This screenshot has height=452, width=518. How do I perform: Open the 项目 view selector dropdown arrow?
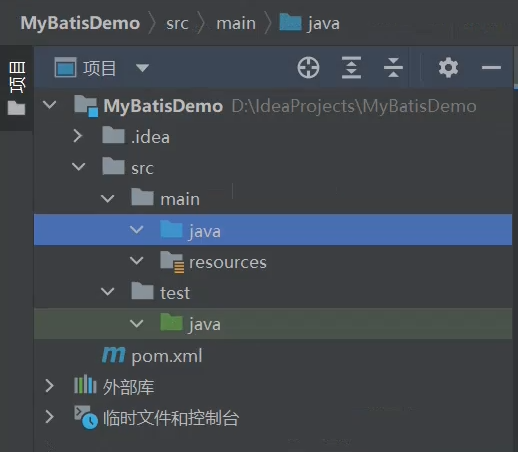(142, 68)
